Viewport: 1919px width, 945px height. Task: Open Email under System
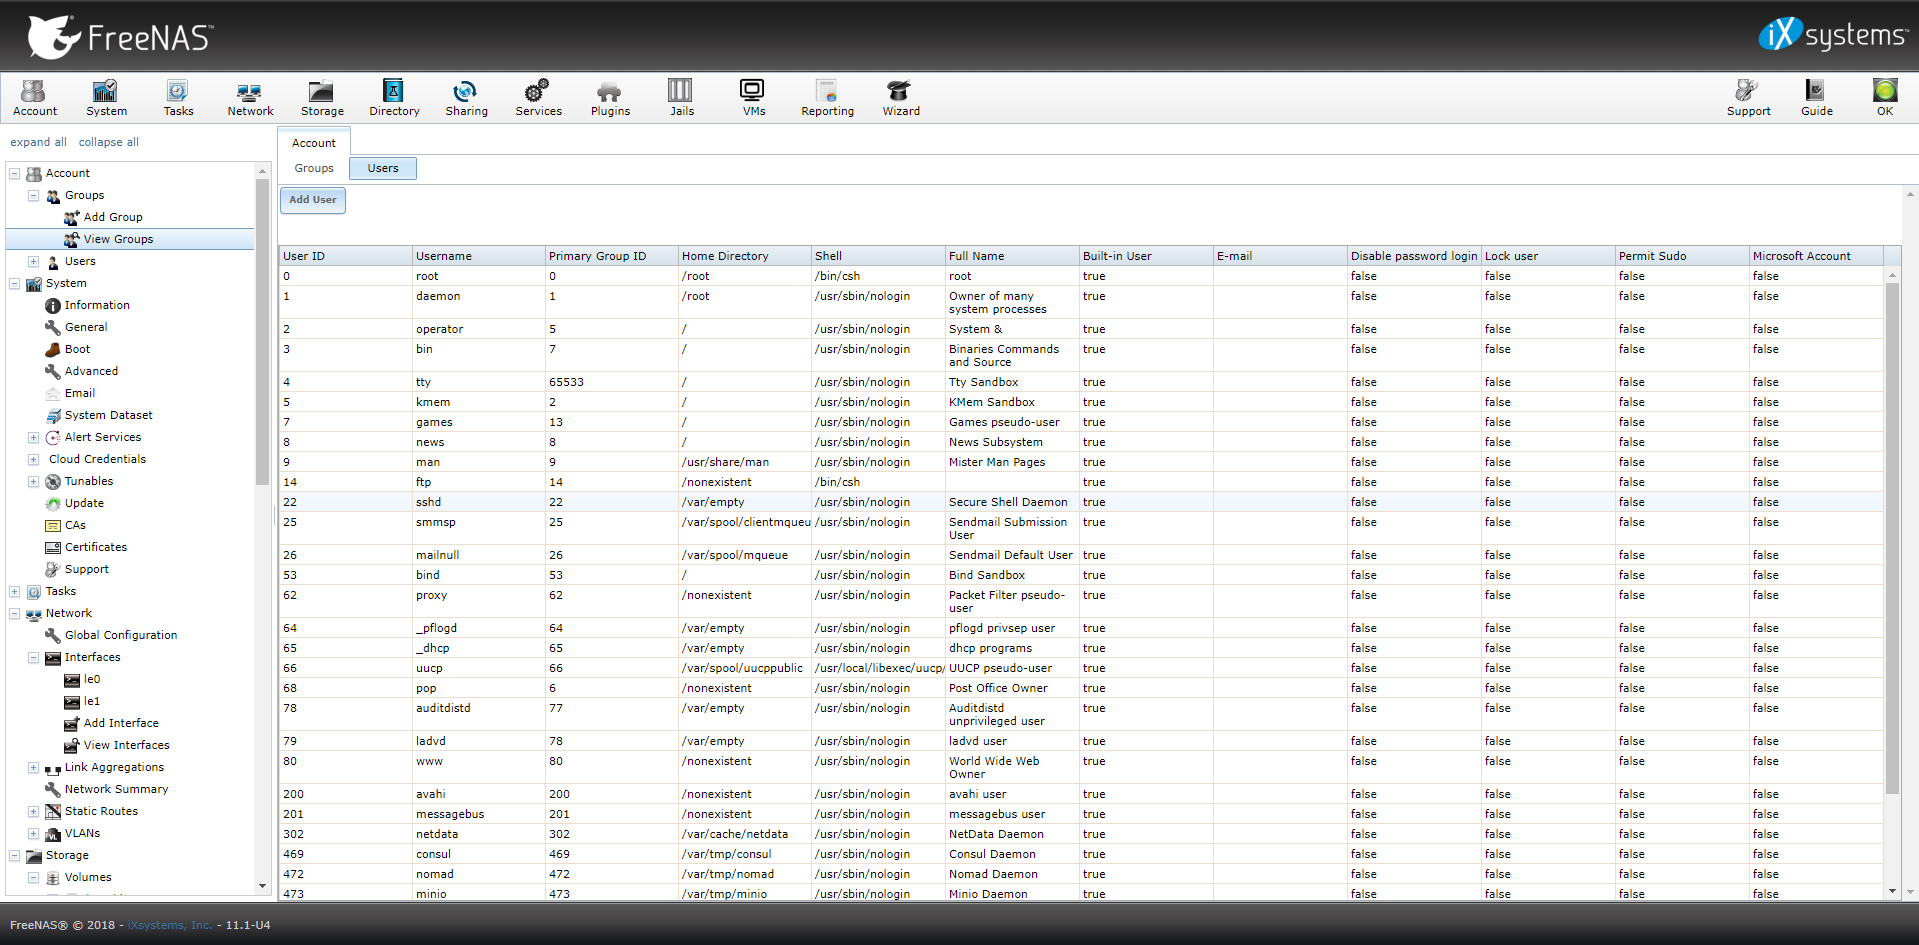pyautogui.click(x=79, y=393)
